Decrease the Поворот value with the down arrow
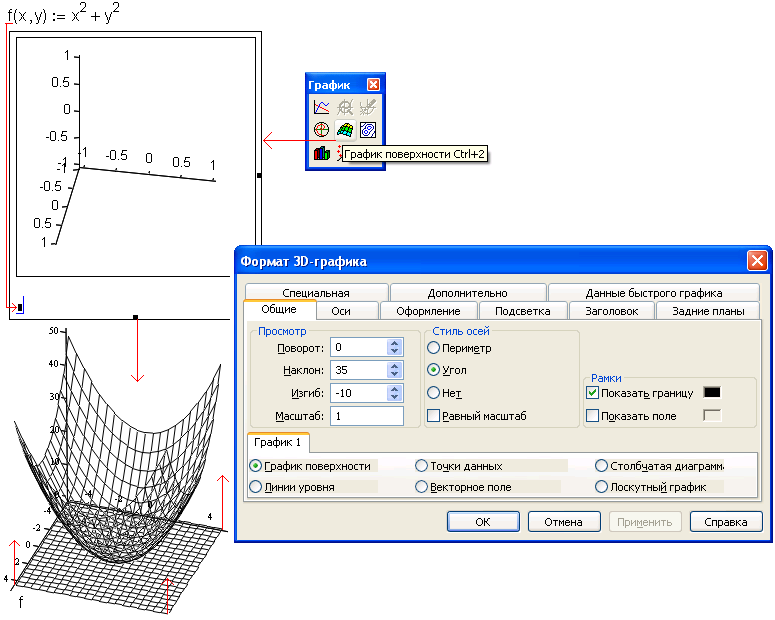Viewport: 775px width, 620px height. coord(394,351)
